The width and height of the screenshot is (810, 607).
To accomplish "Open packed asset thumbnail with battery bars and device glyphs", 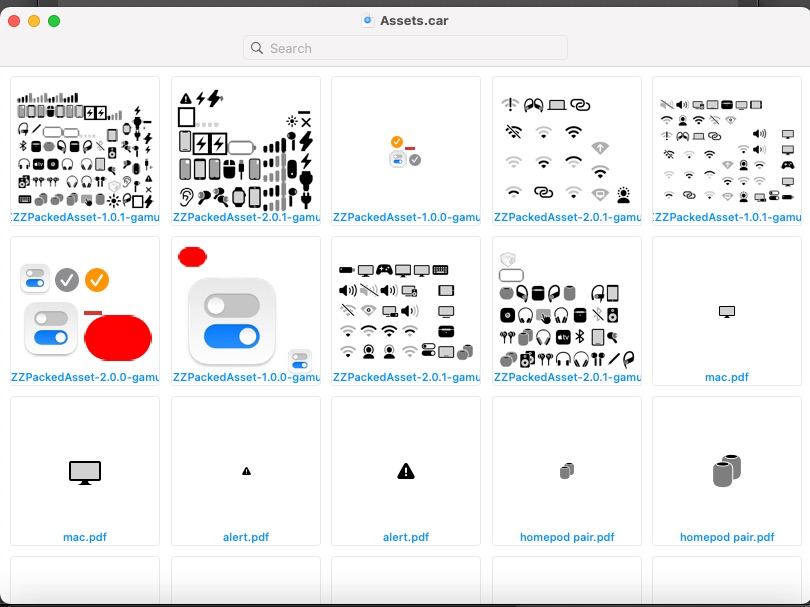I will [85, 150].
